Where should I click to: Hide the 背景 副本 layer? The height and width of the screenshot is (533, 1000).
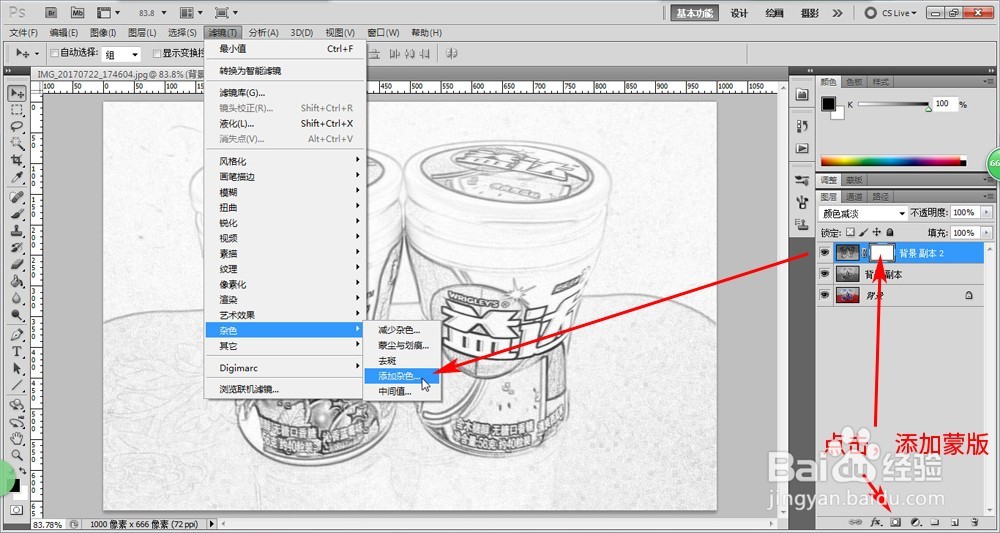(825, 274)
